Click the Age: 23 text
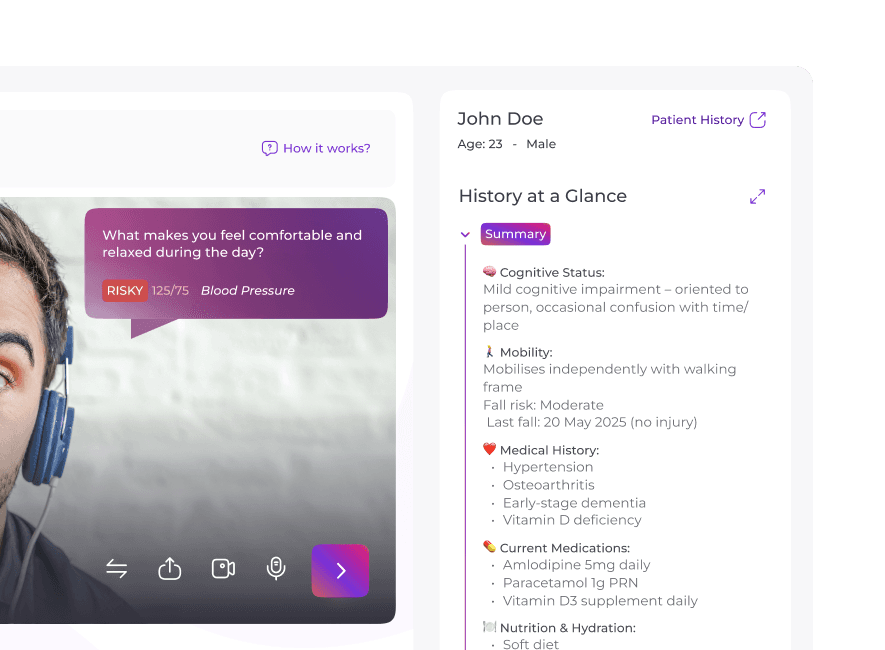 click(x=480, y=144)
